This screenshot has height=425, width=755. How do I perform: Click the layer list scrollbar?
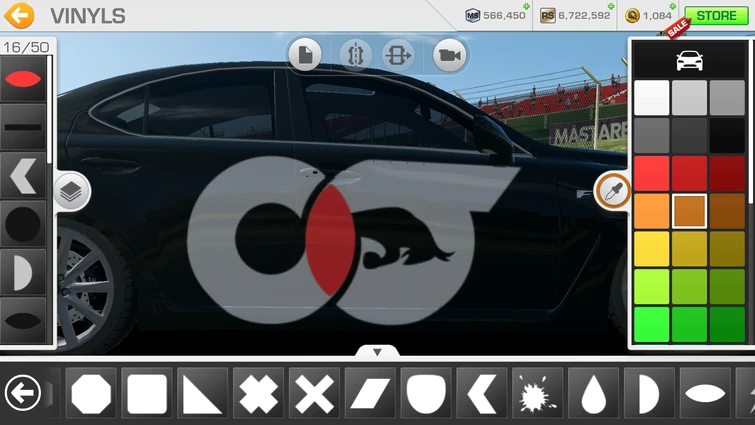[50, 109]
